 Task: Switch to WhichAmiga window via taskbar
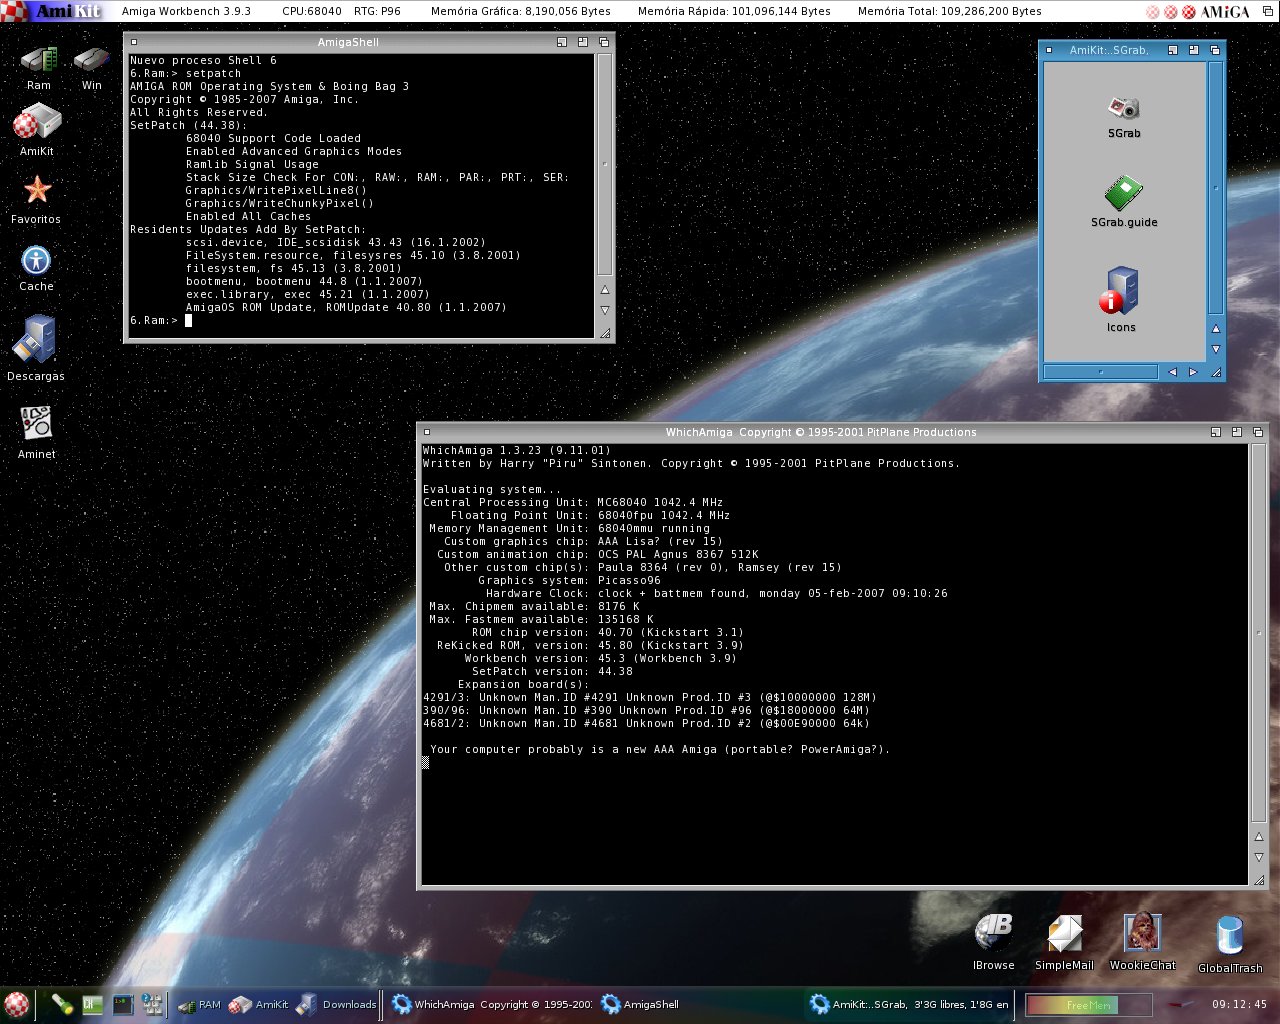[492, 1005]
